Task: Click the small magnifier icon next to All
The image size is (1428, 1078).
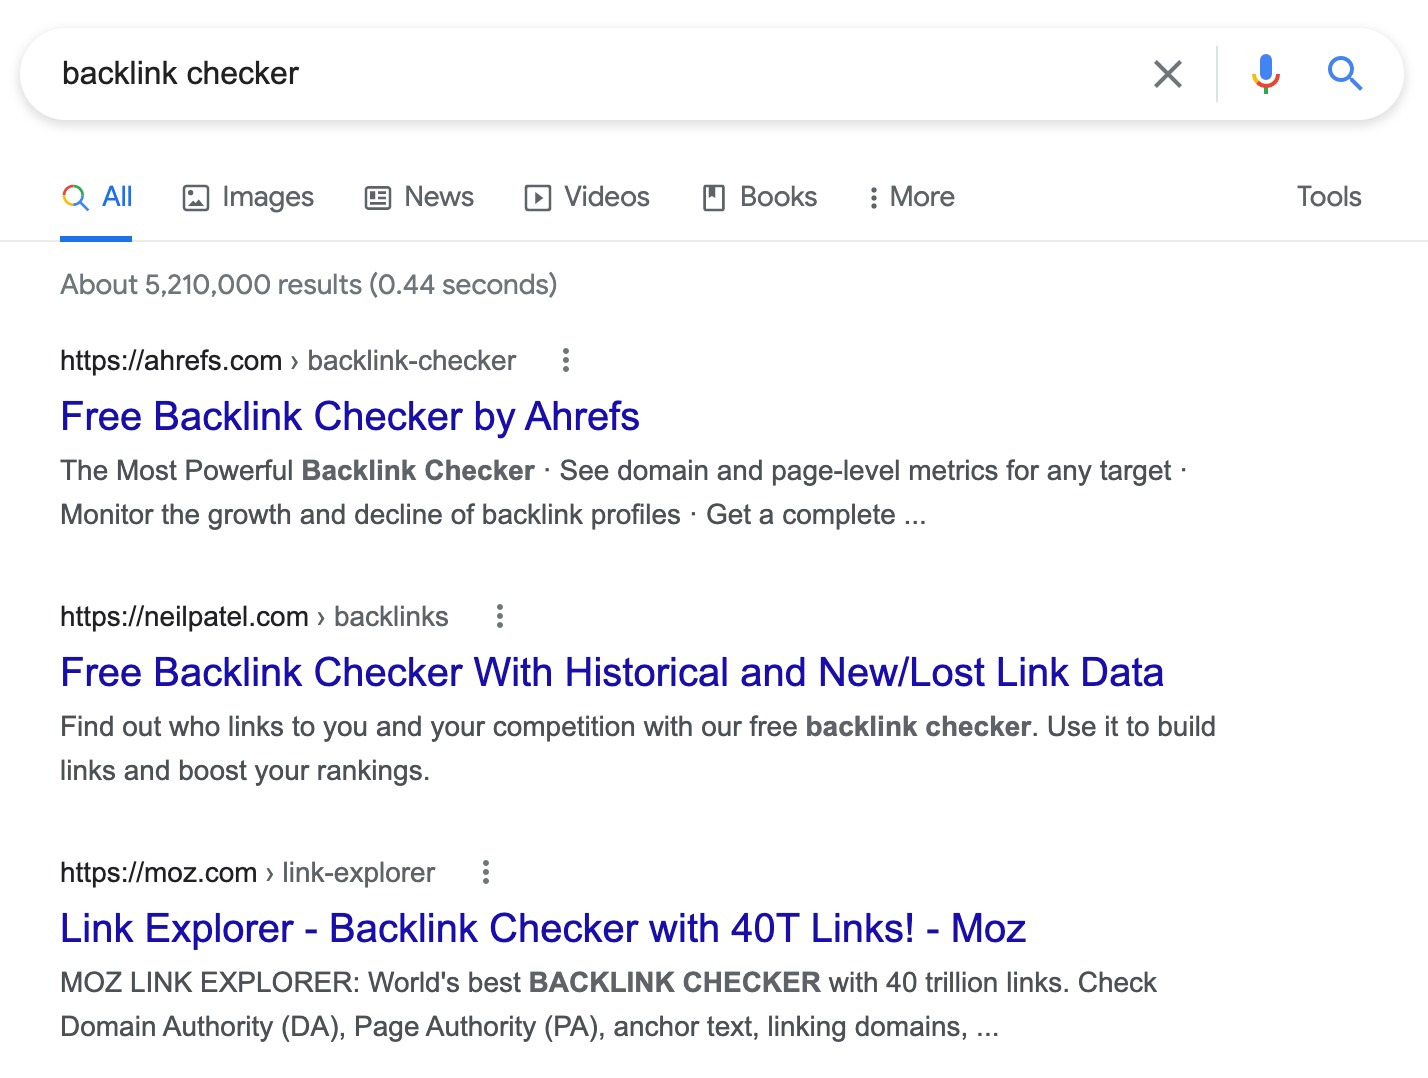Action: 74,197
